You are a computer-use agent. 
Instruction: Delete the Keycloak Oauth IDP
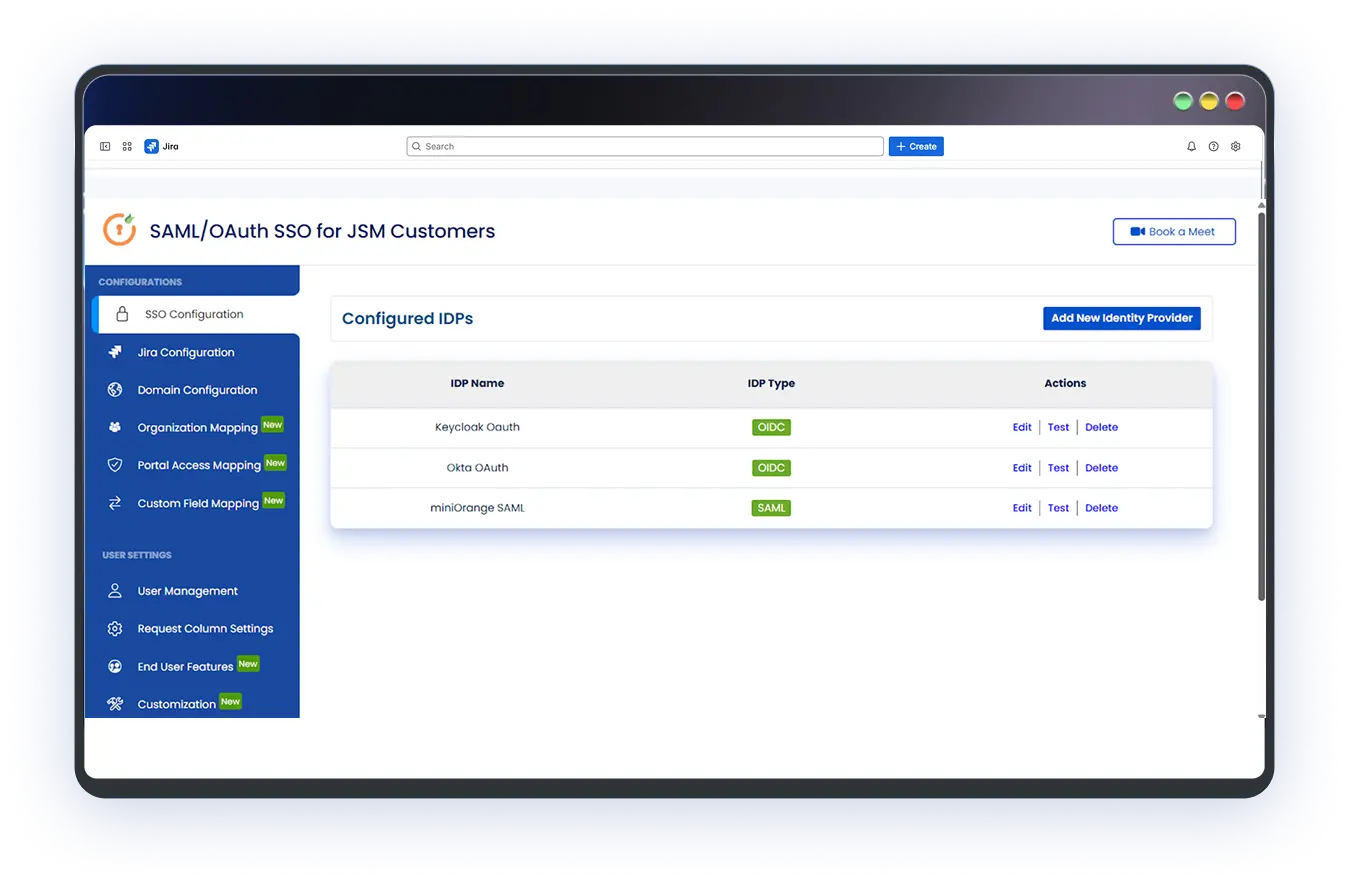1102,427
